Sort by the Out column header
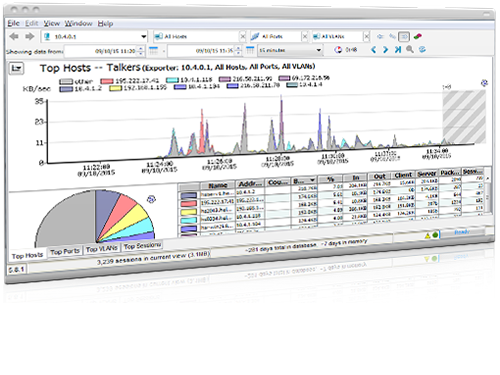 379,176
